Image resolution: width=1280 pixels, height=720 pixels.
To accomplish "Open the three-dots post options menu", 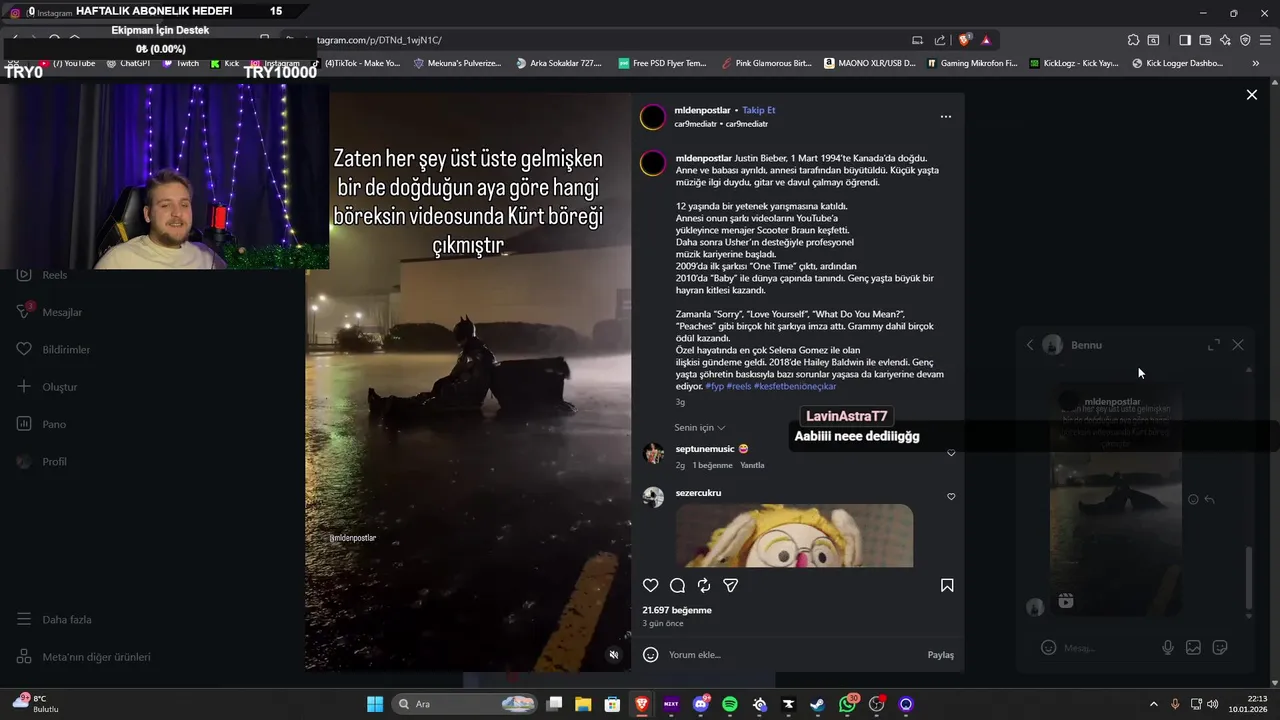I will click(x=946, y=117).
